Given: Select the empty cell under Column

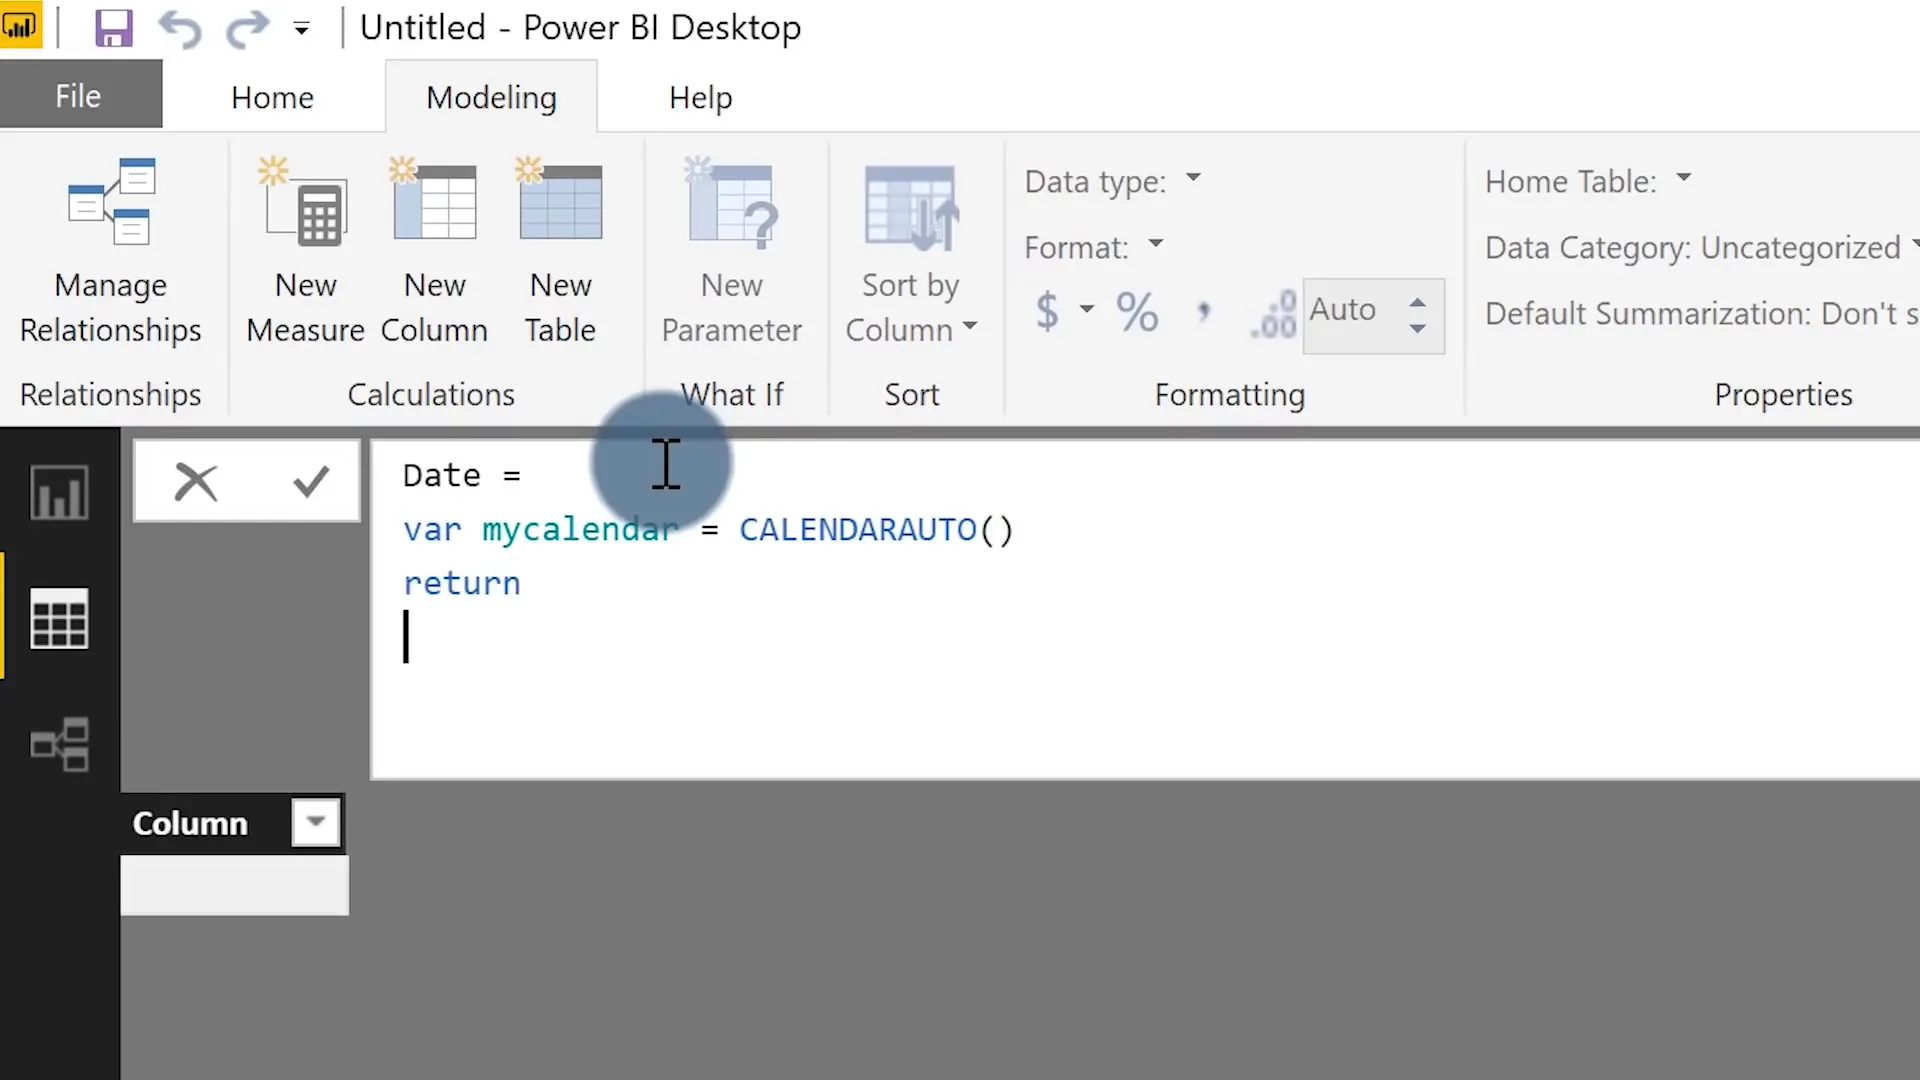Looking at the screenshot, I should click(x=235, y=885).
